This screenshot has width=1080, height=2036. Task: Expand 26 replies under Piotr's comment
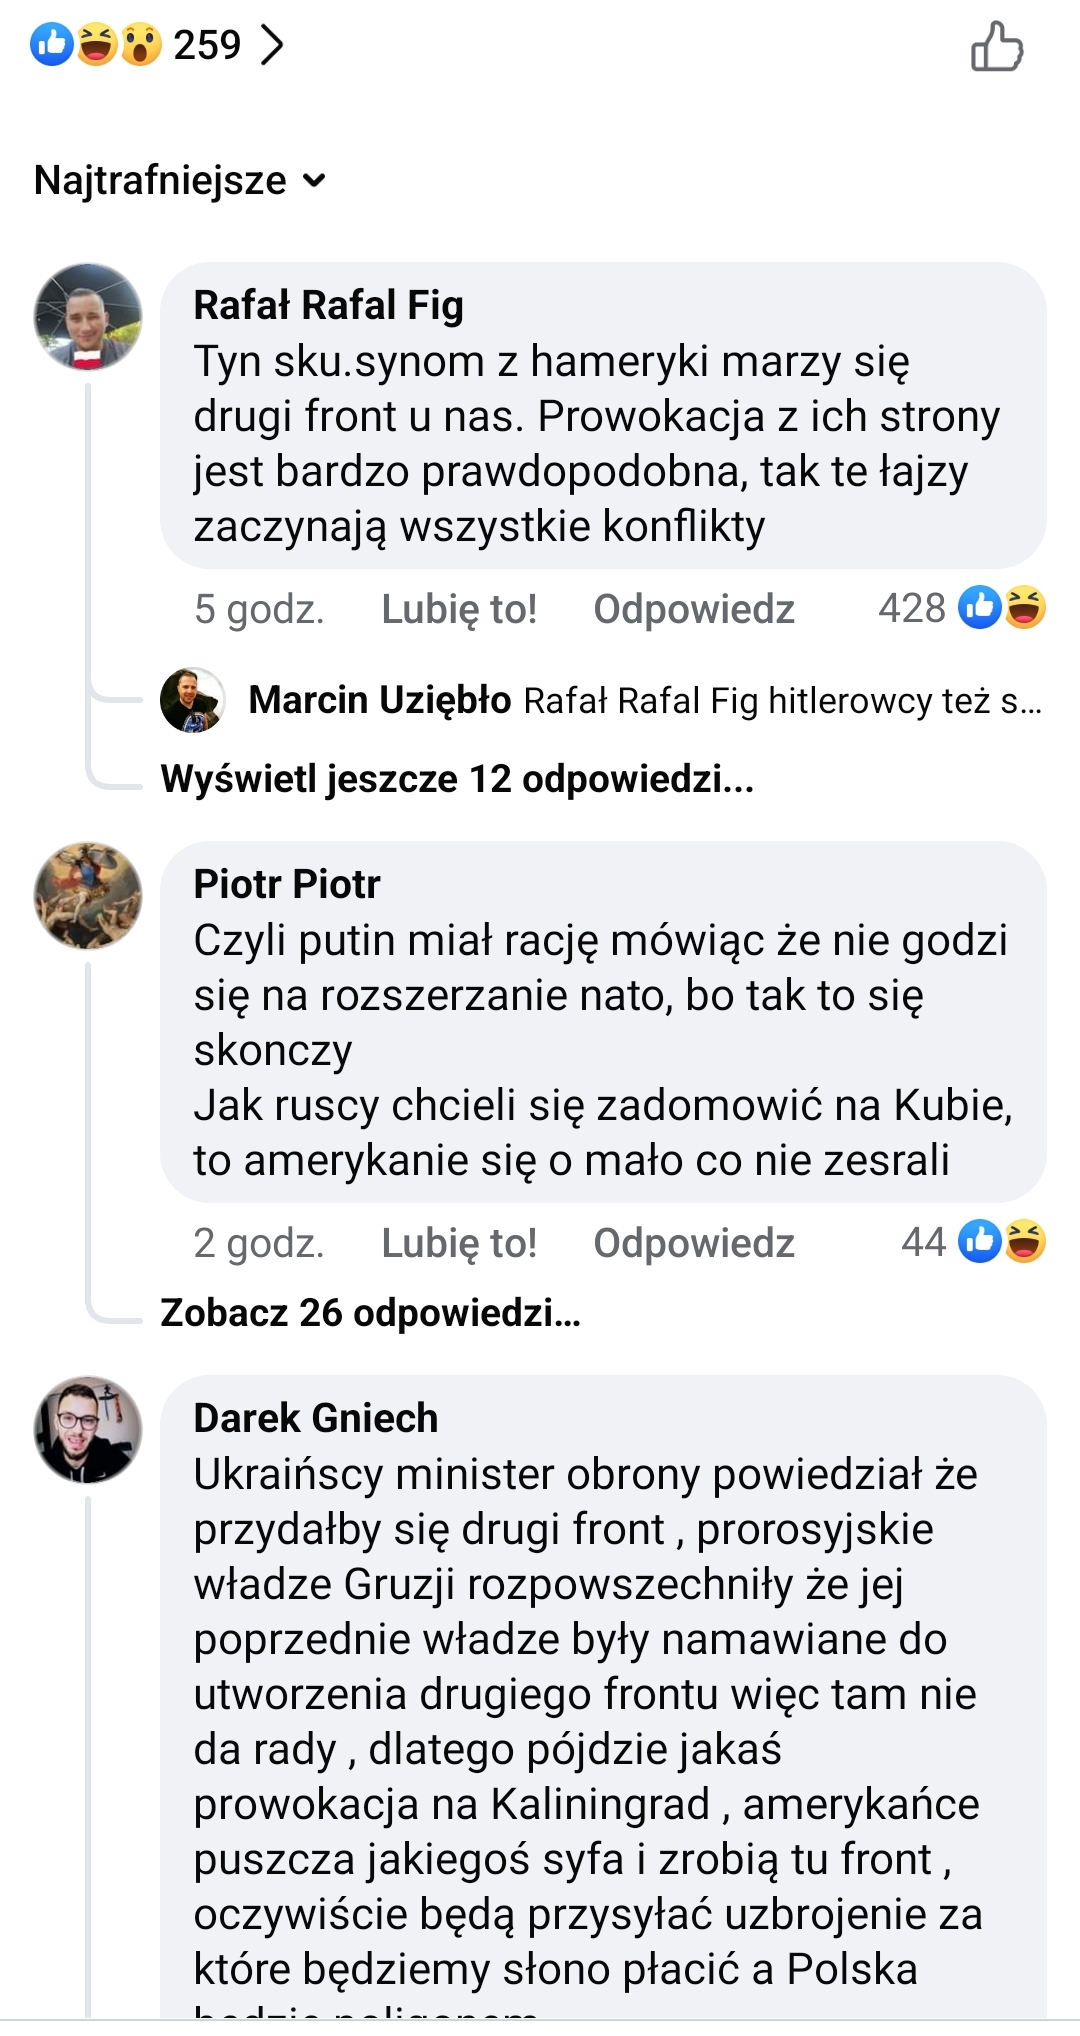pyautogui.click(x=370, y=1313)
